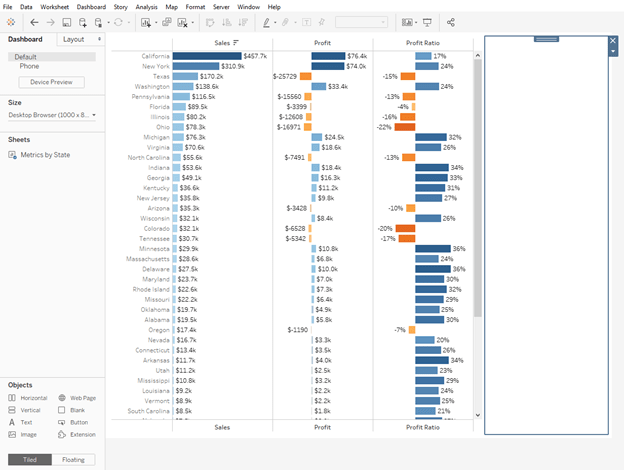Click the Share icon in toolbar
This screenshot has height=470, width=624.
tap(451, 22)
